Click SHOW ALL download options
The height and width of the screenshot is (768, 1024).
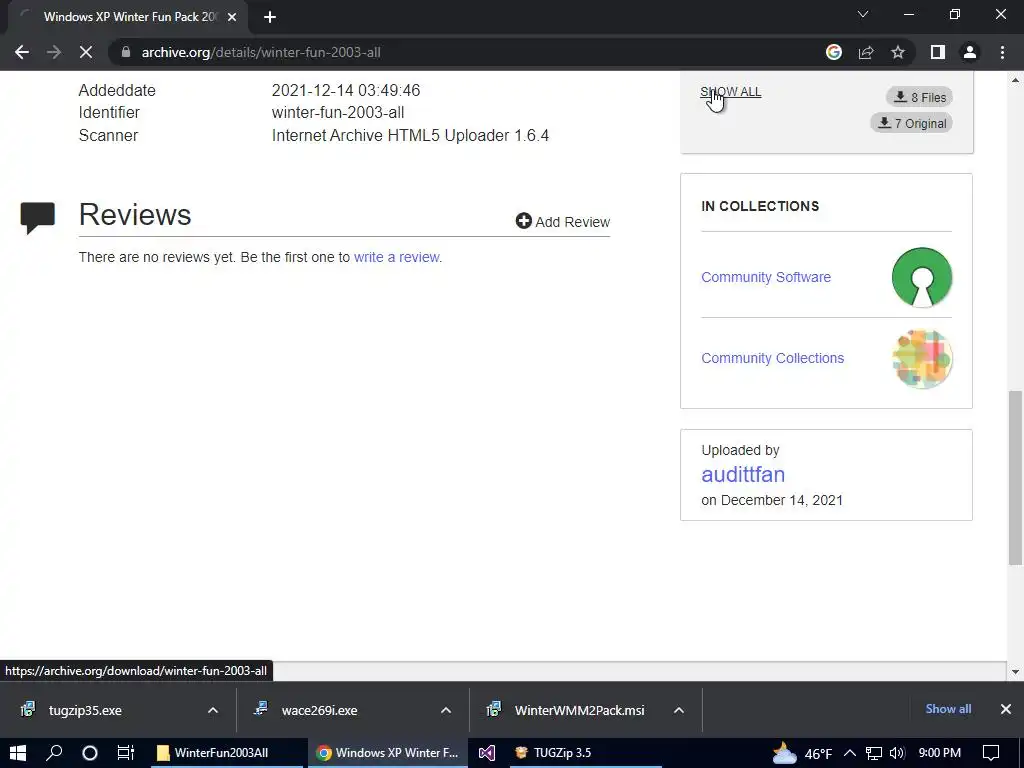(730, 92)
